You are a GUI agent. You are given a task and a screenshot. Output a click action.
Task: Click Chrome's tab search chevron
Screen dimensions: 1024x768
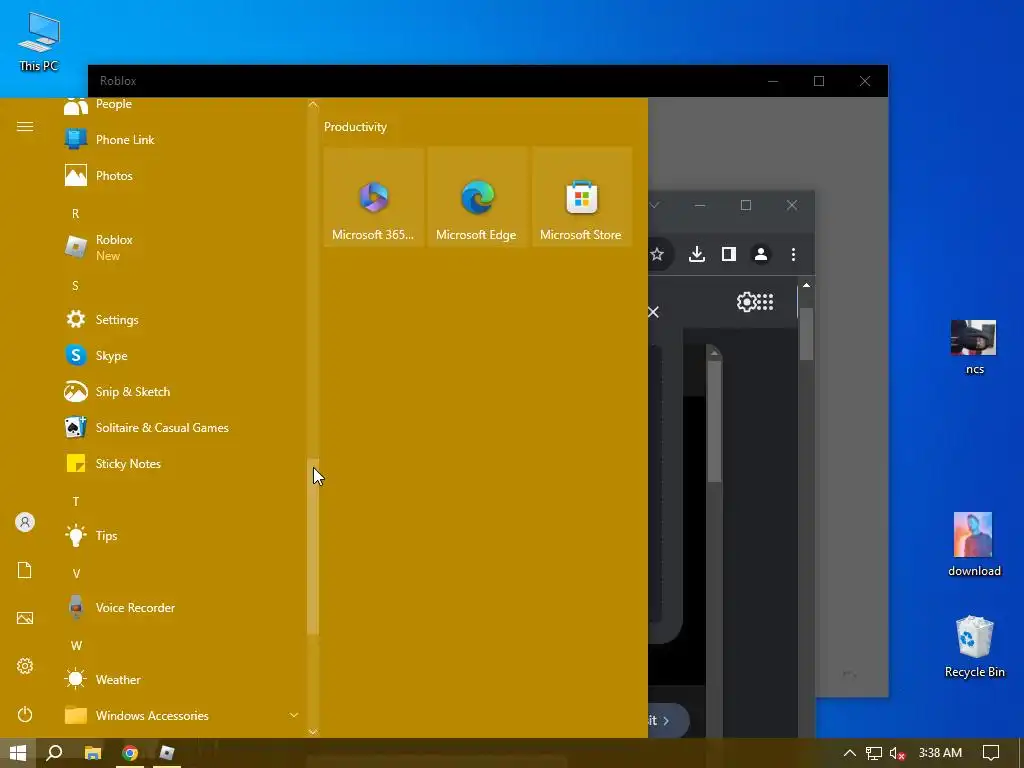(x=654, y=205)
